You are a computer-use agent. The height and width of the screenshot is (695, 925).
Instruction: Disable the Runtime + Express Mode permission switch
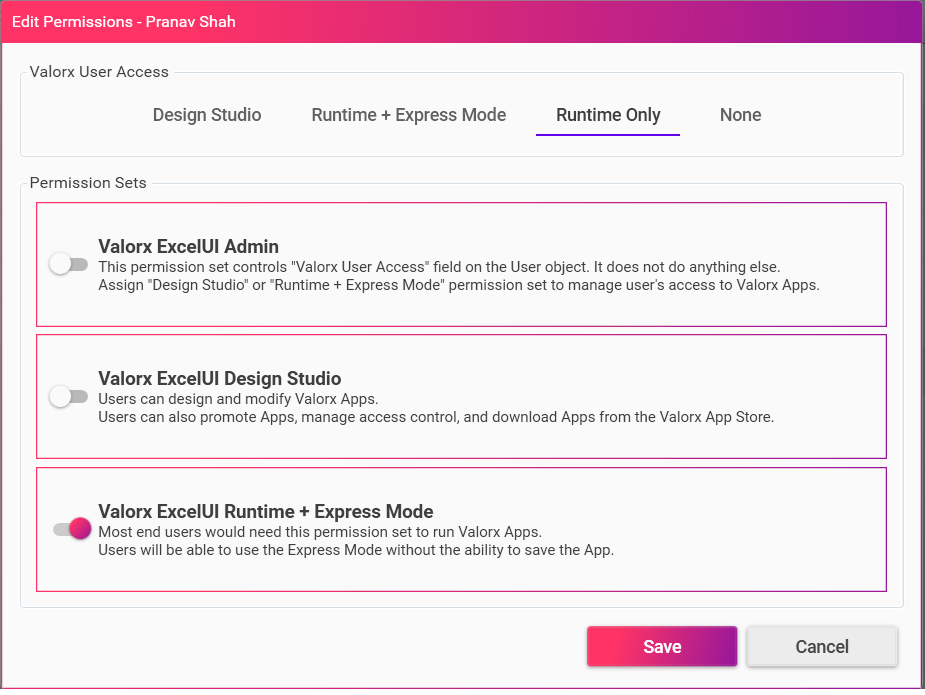click(x=73, y=529)
